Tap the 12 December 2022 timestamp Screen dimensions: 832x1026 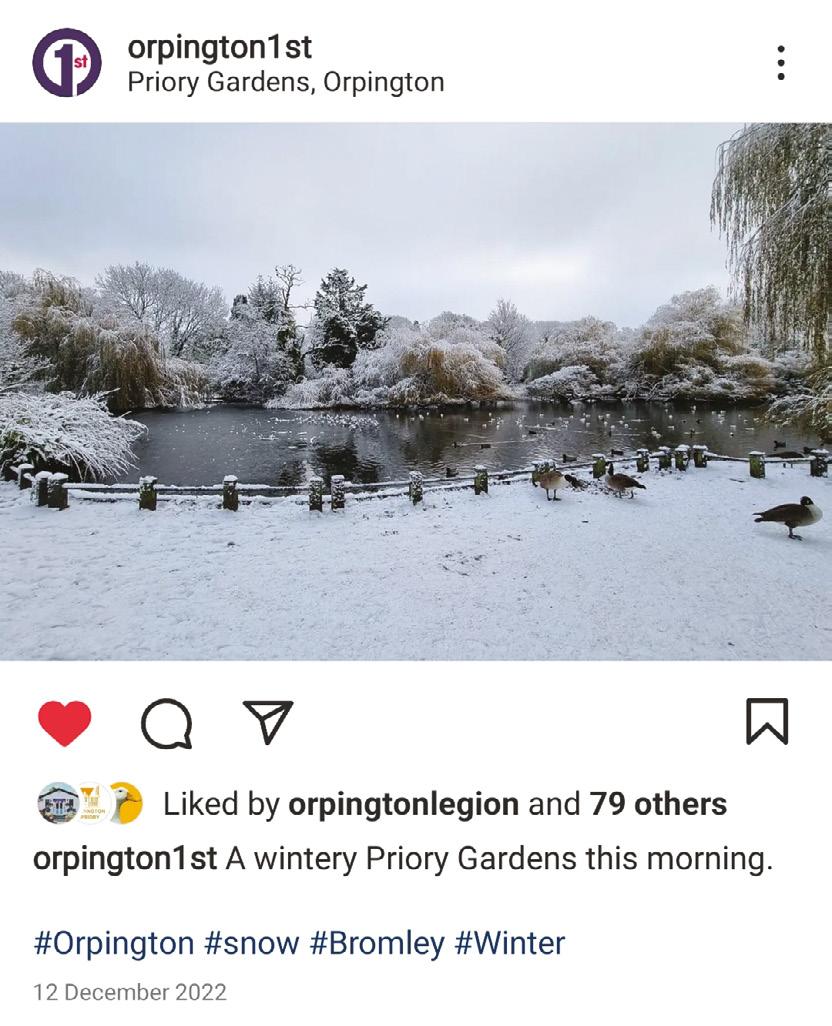130,993
